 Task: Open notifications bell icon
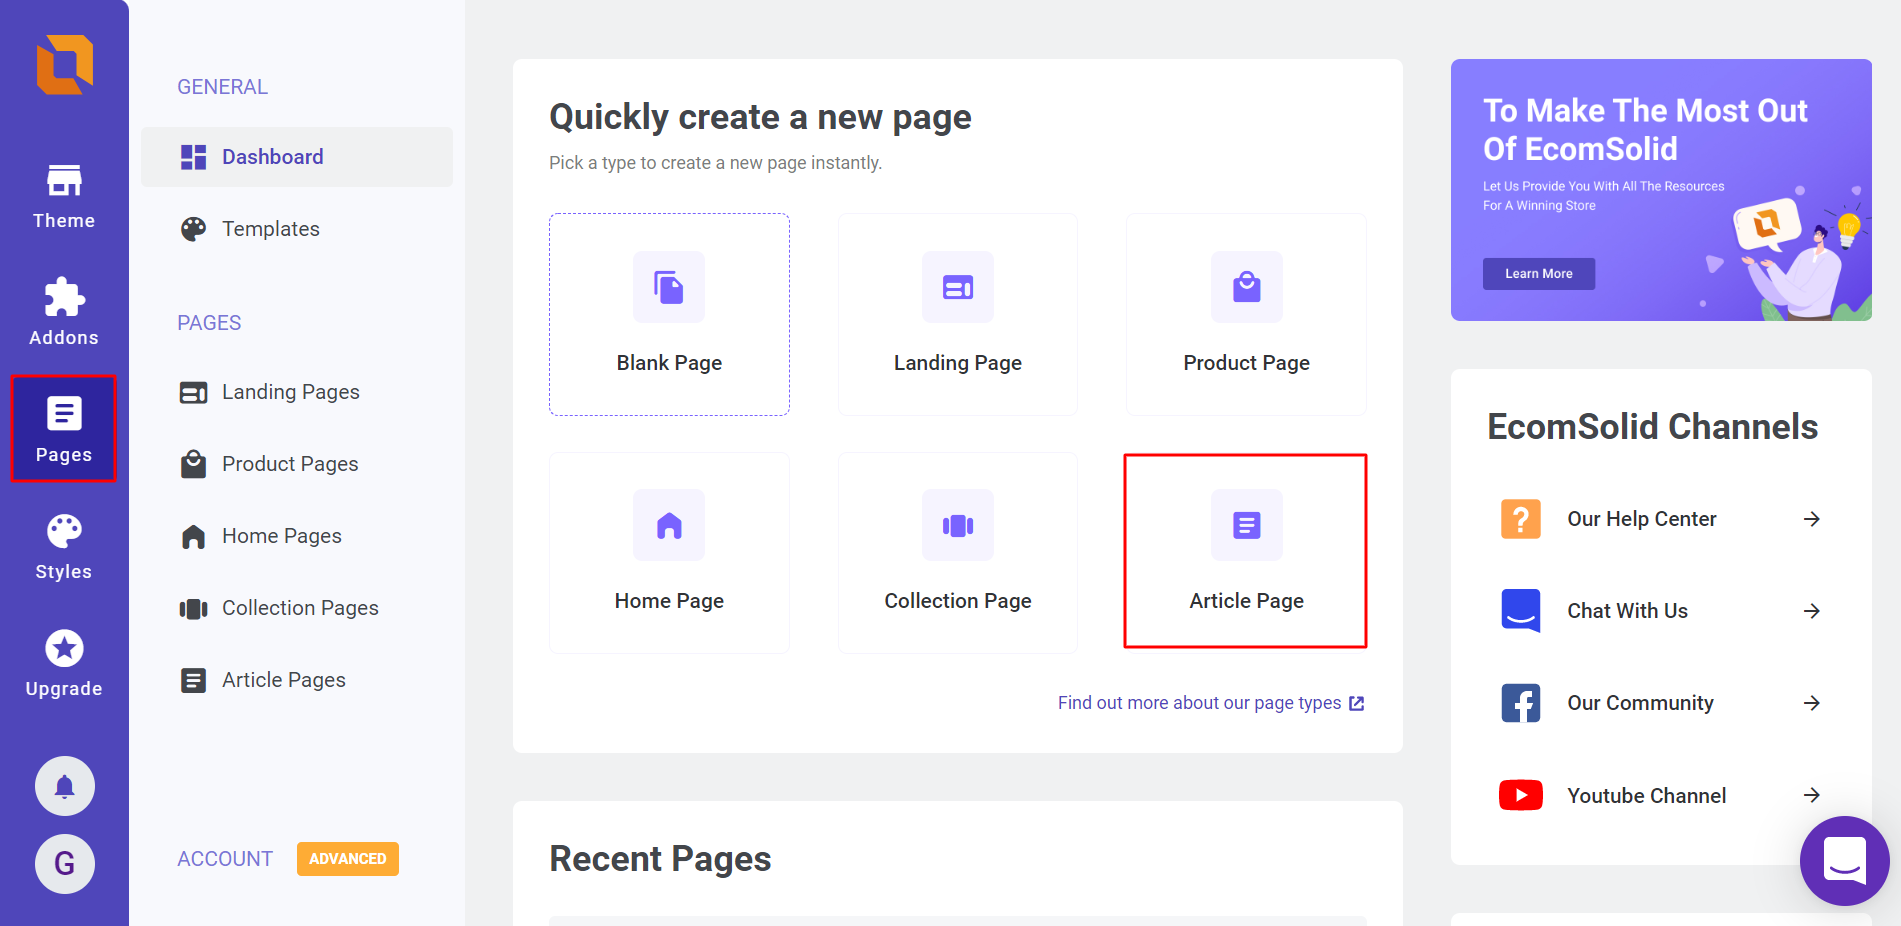65,786
